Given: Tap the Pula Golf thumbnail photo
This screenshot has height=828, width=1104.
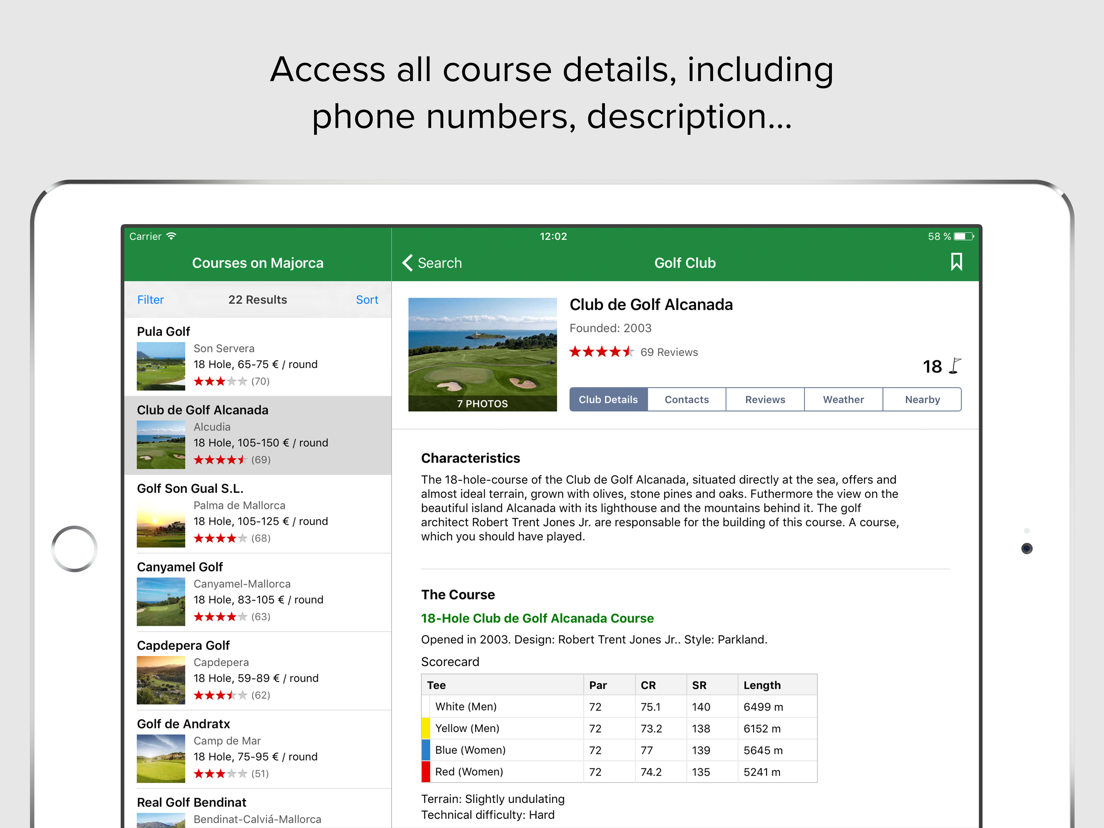Looking at the screenshot, I should [x=161, y=366].
